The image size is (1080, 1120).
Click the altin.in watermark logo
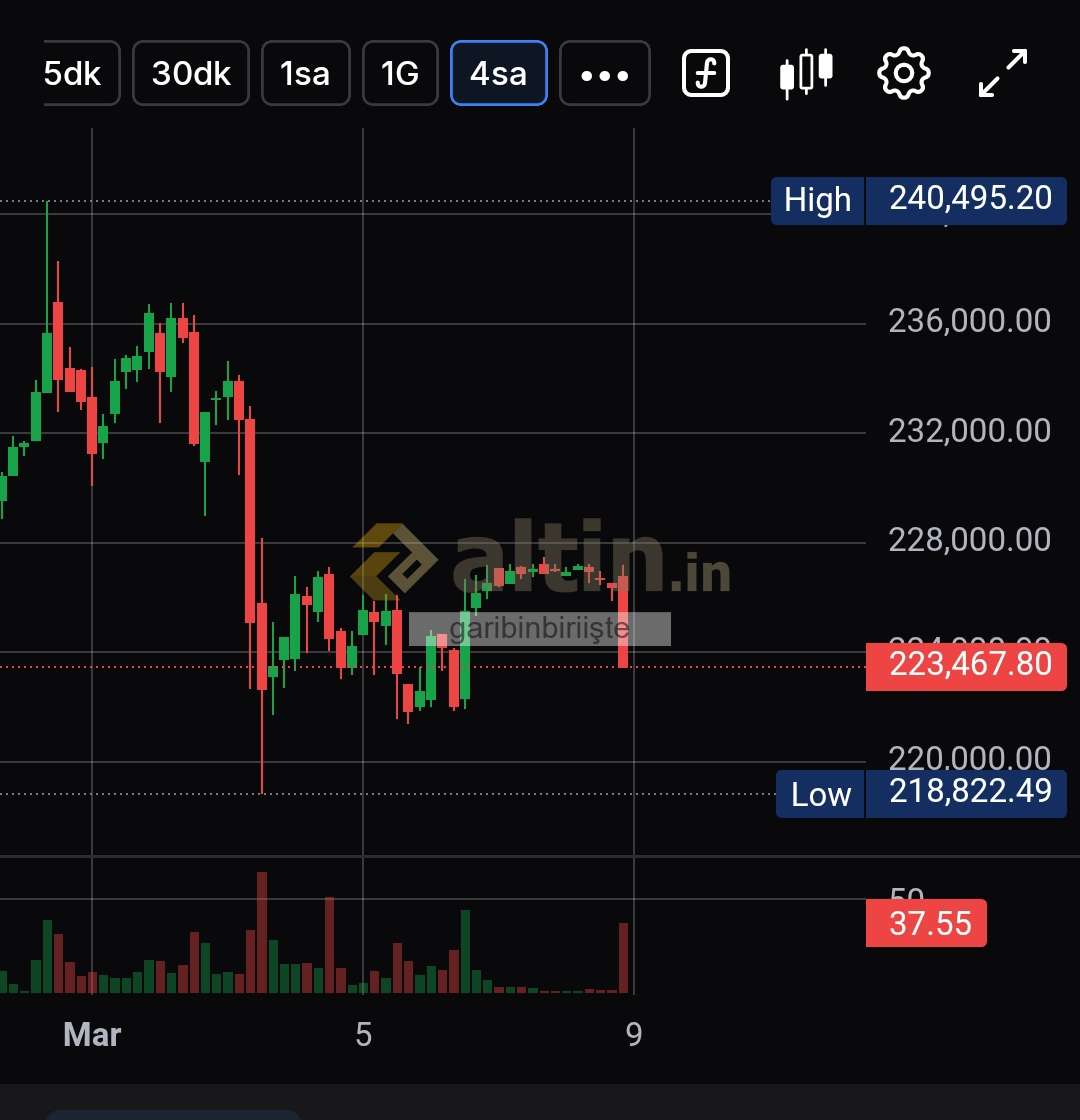[x=541, y=562]
